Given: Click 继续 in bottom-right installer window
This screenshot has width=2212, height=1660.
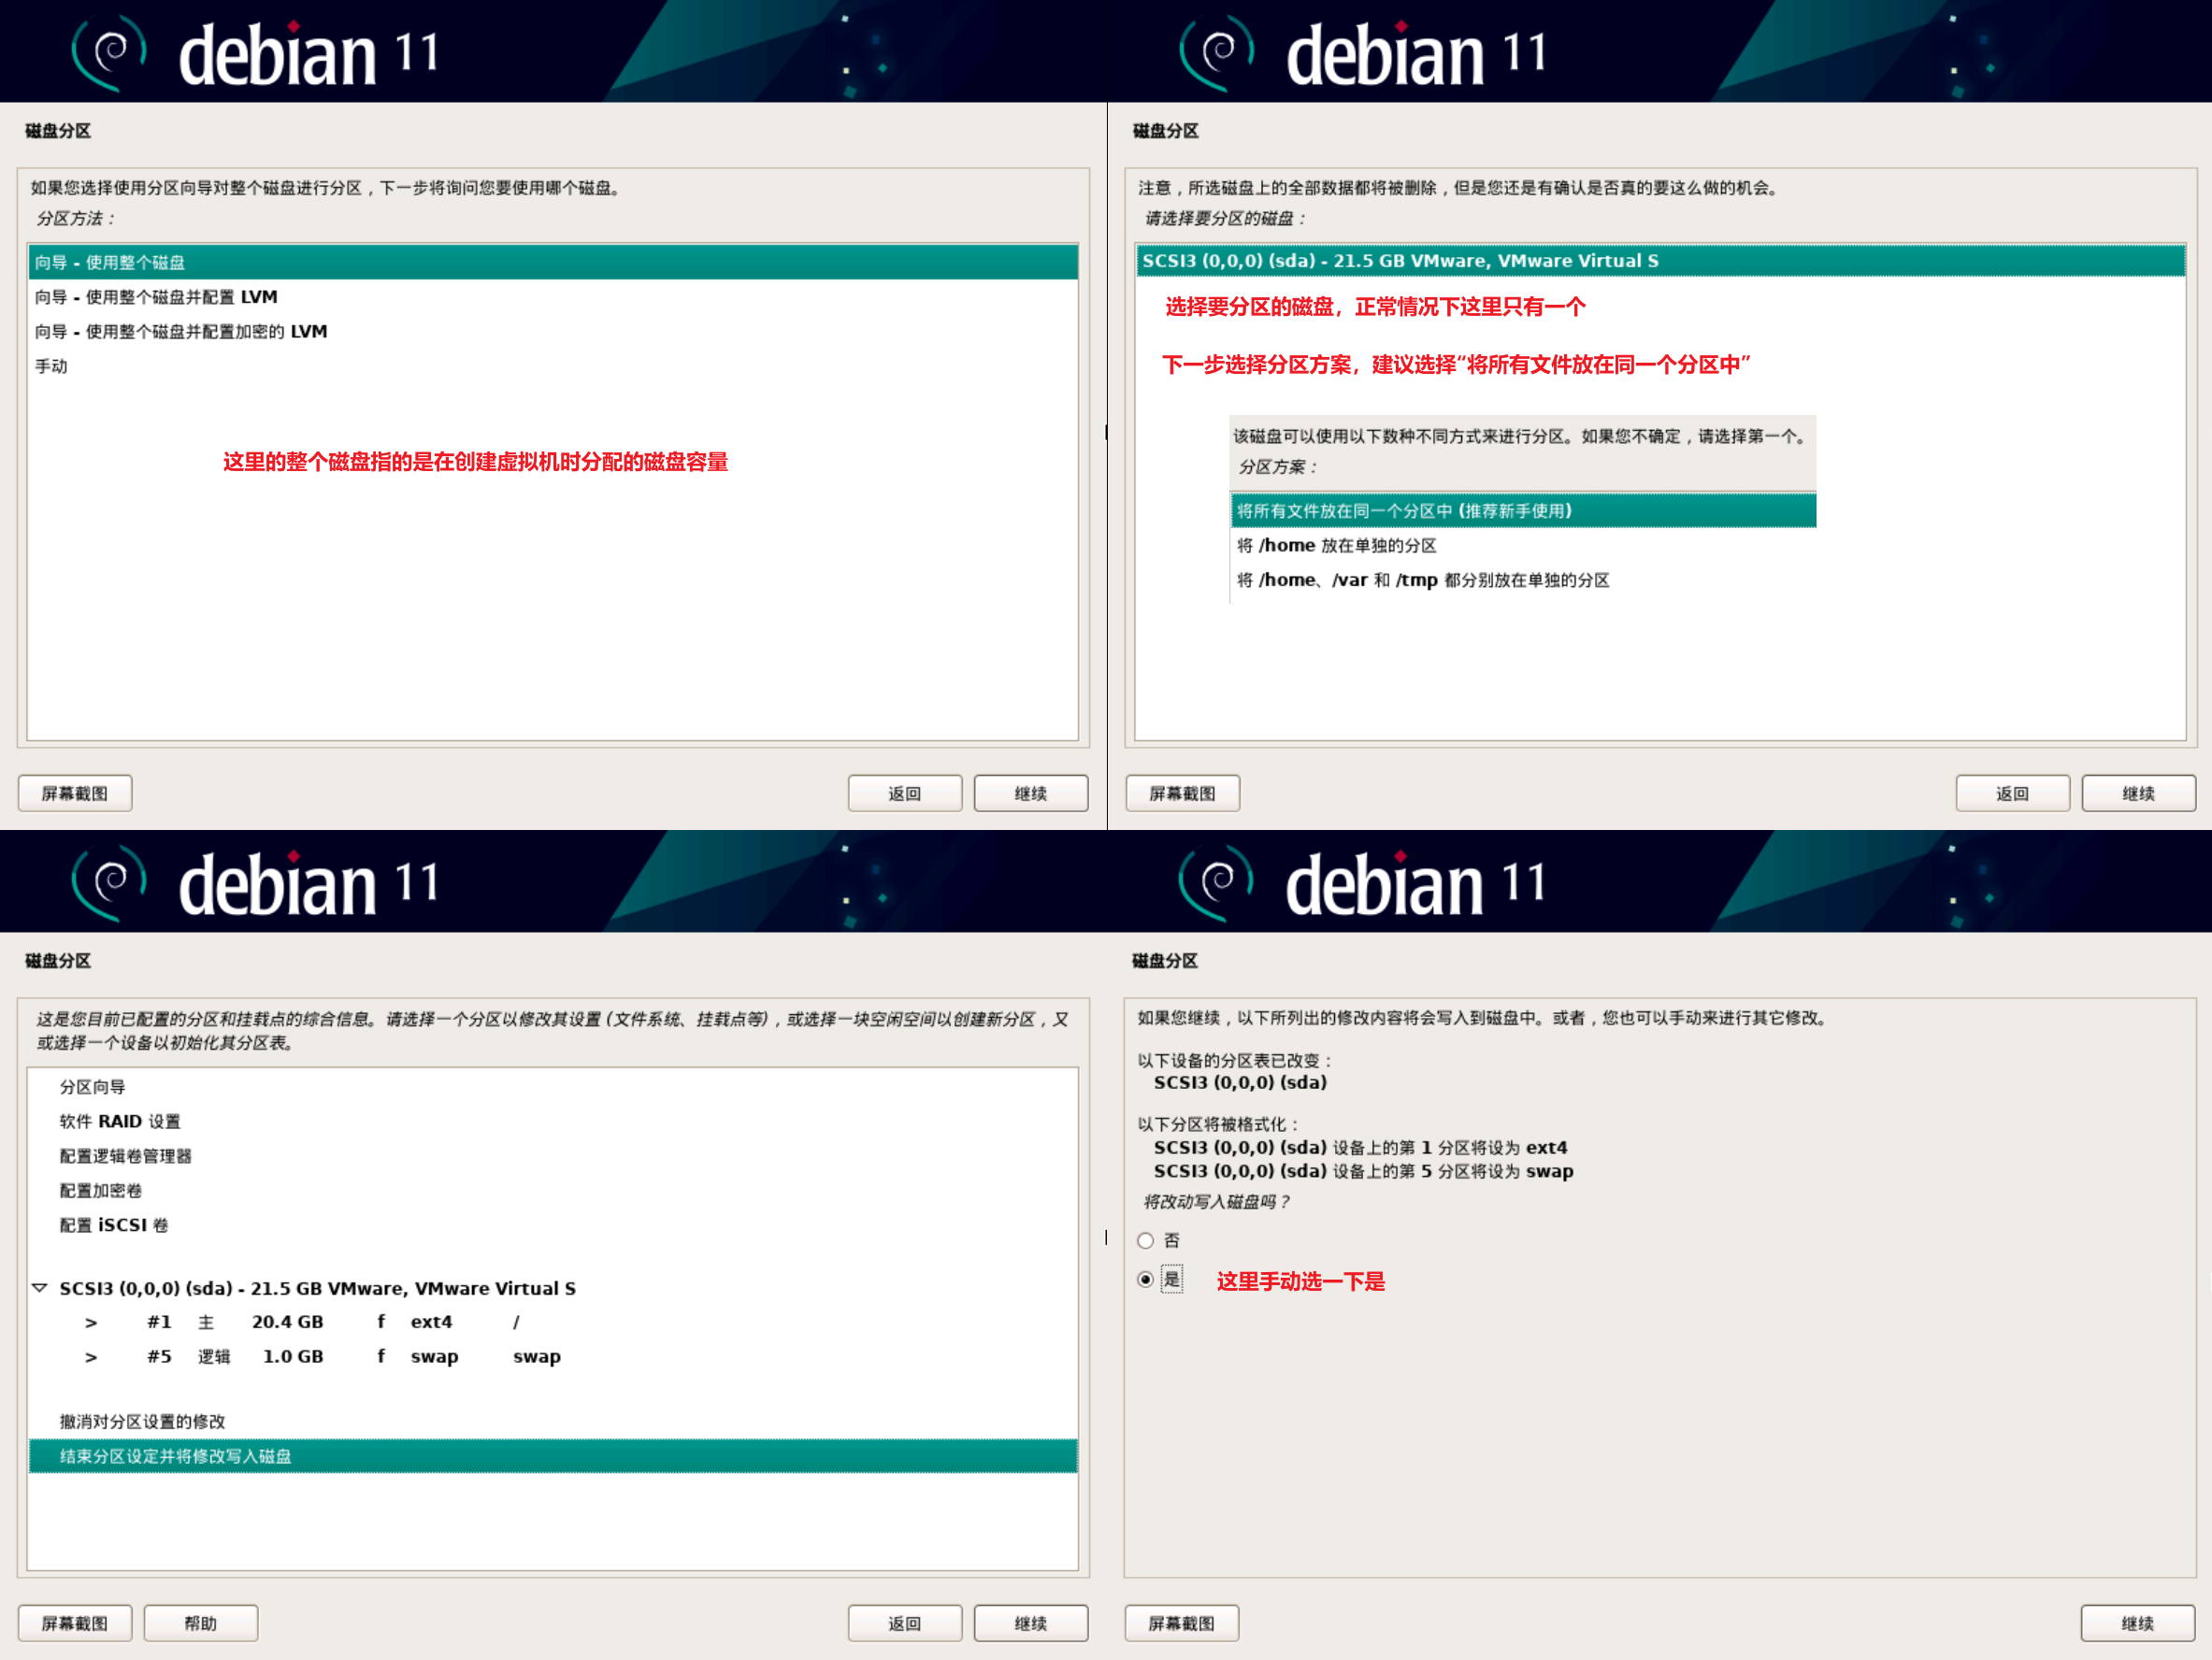Looking at the screenshot, I should click(2138, 1623).
